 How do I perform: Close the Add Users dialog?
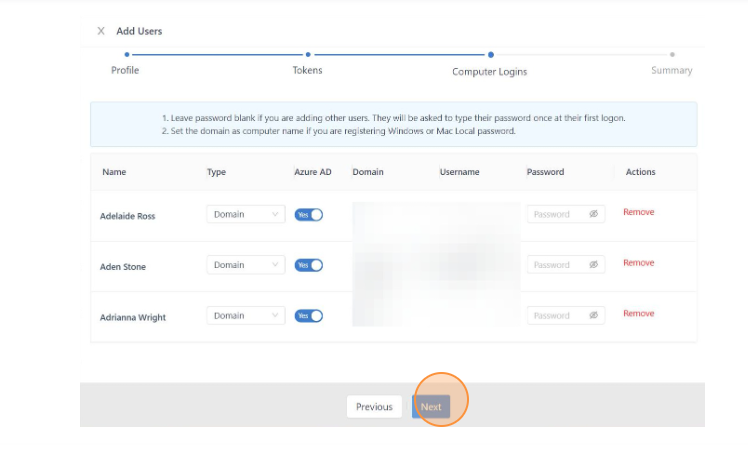(x=101, y=31)
